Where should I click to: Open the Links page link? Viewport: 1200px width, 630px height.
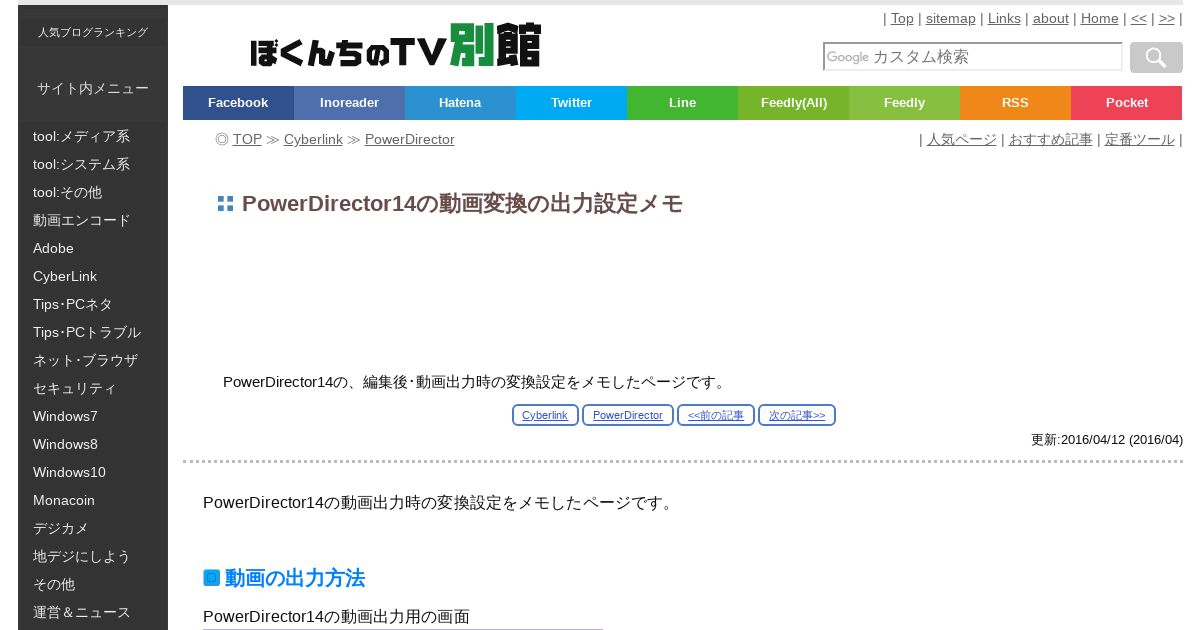pos(1004,18)
